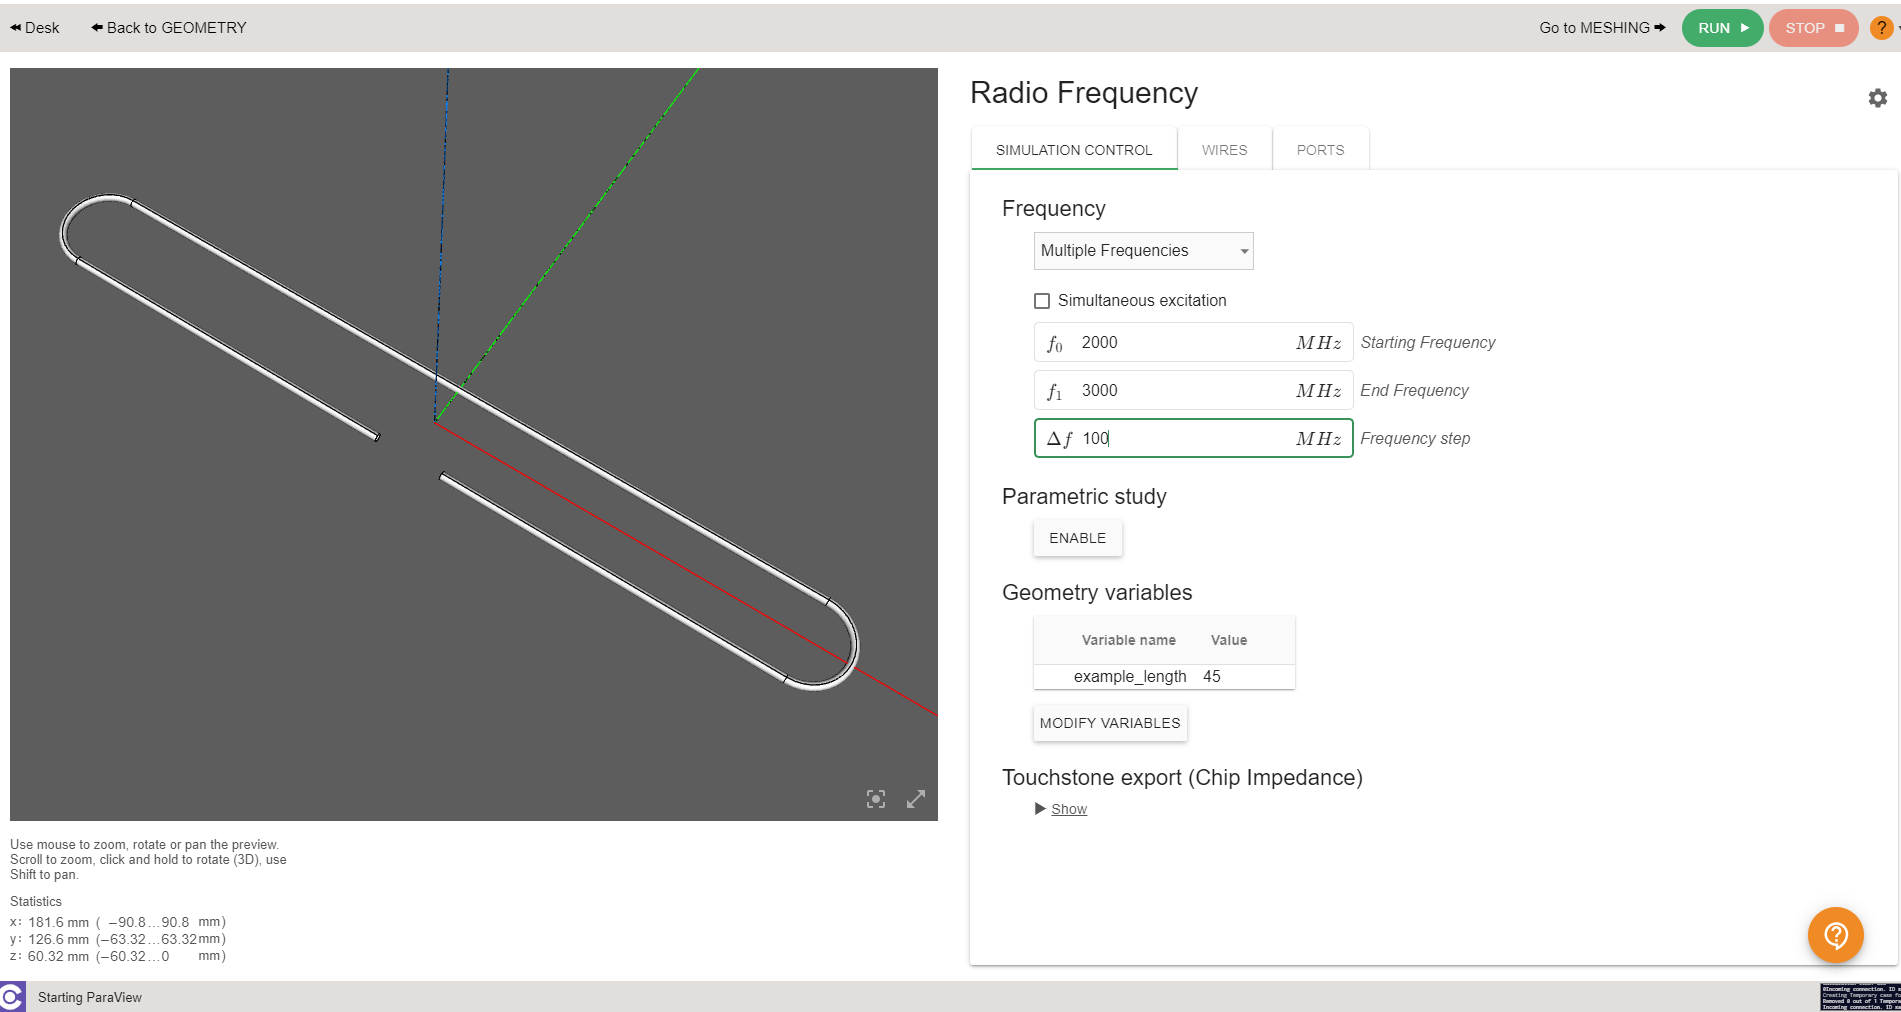Viewport: 1901px width, 1012px height.
Task: Click the MODIFY VARIABLES button
Action: pyautogui.click(x=1110, y=723)
